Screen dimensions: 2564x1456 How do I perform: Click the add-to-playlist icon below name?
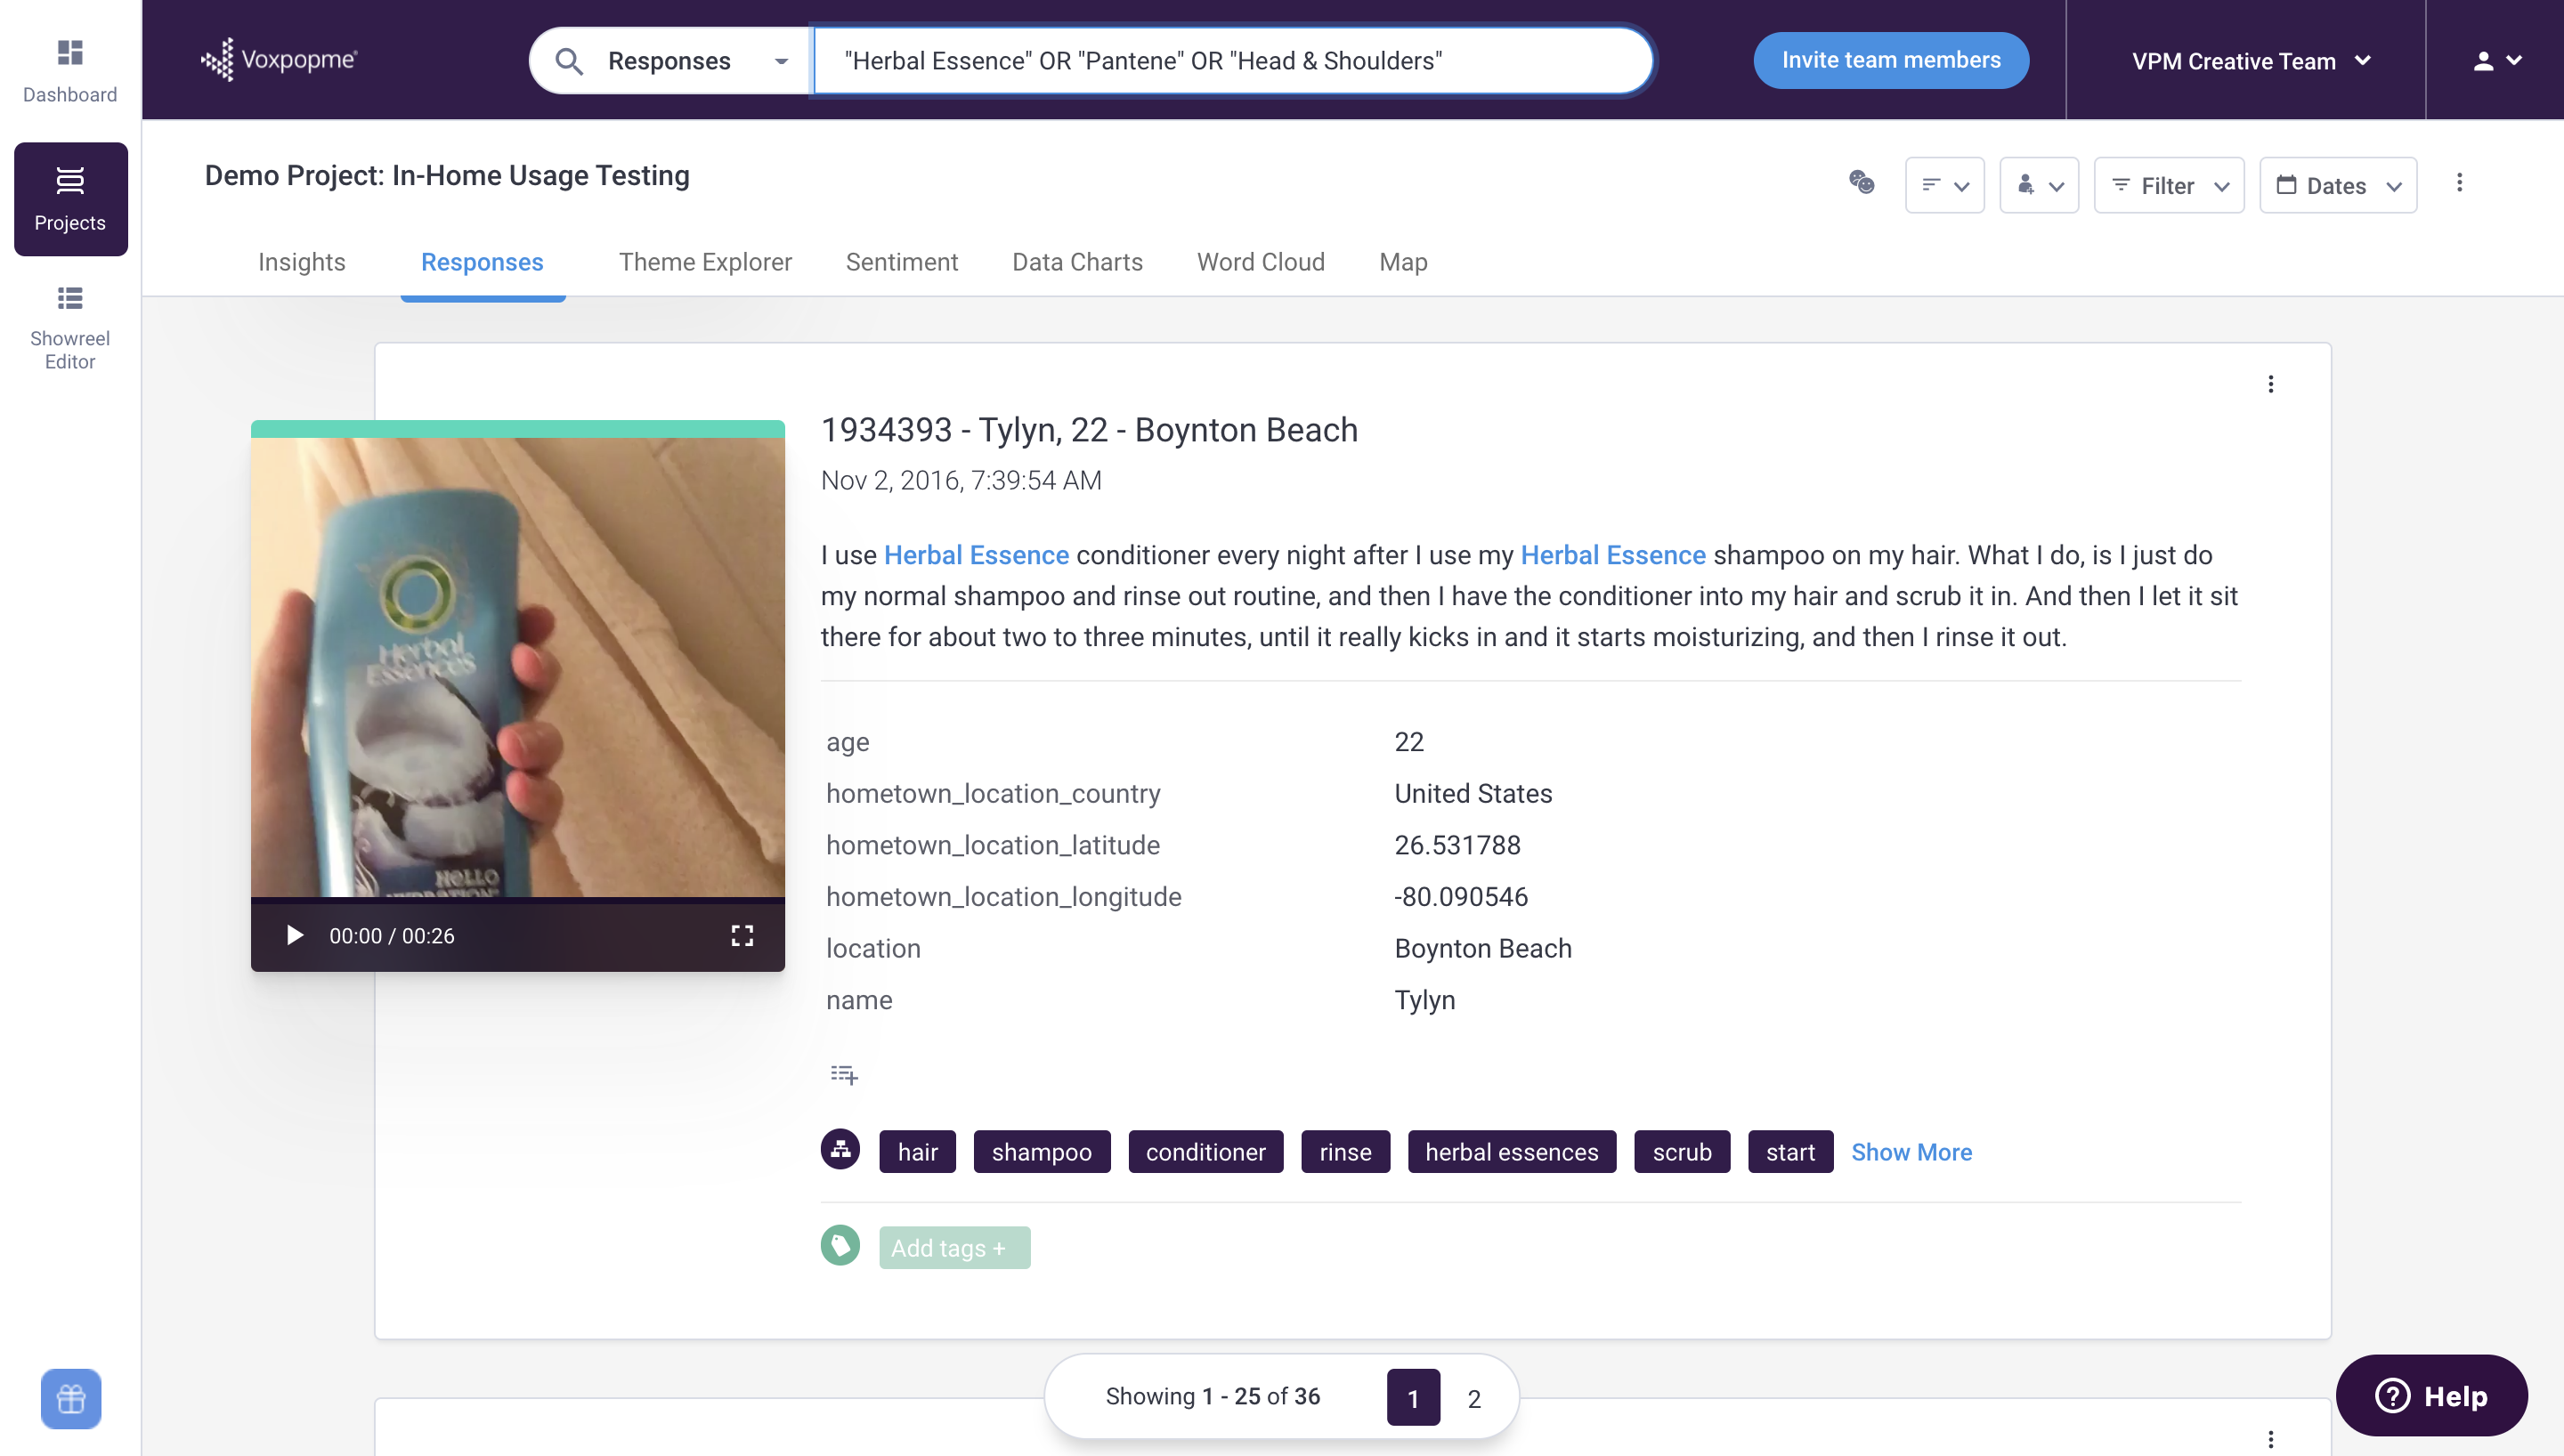843,1075
